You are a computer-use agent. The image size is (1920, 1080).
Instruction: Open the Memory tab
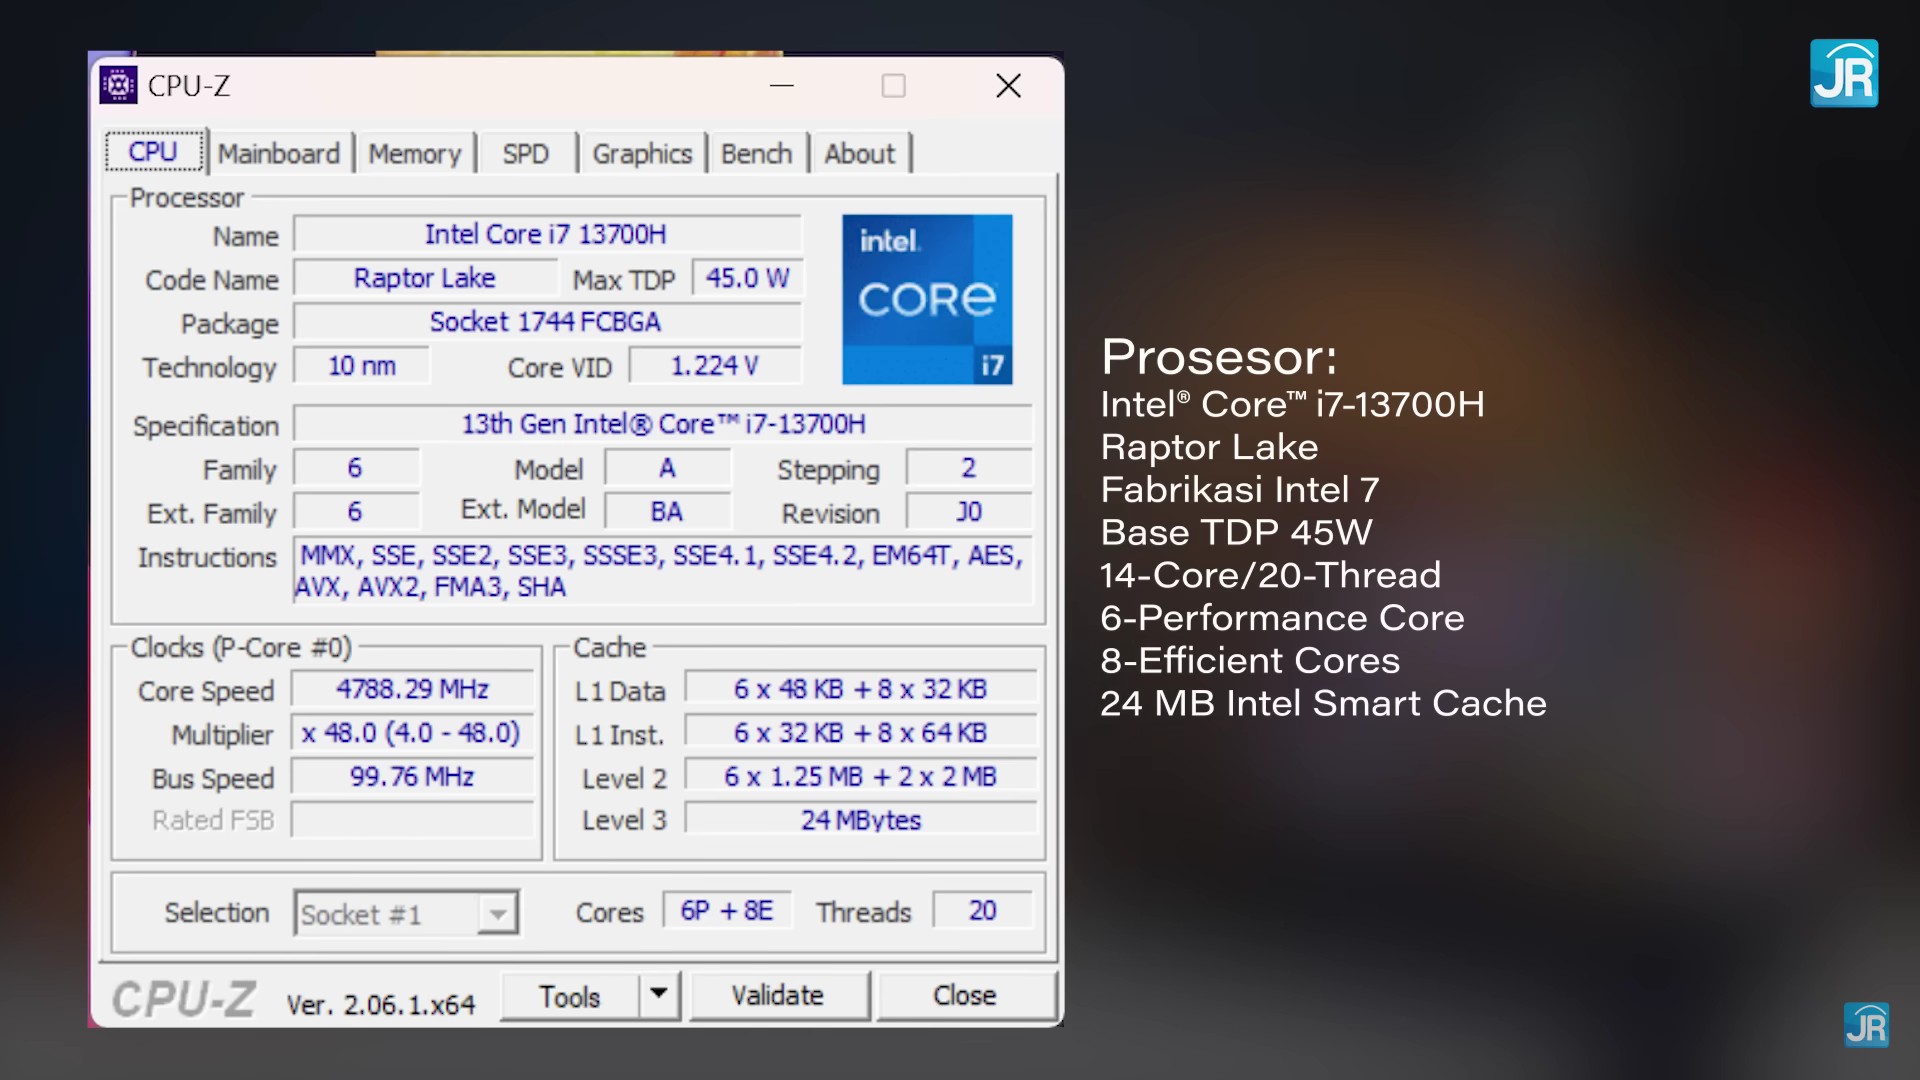pos(414,154)
